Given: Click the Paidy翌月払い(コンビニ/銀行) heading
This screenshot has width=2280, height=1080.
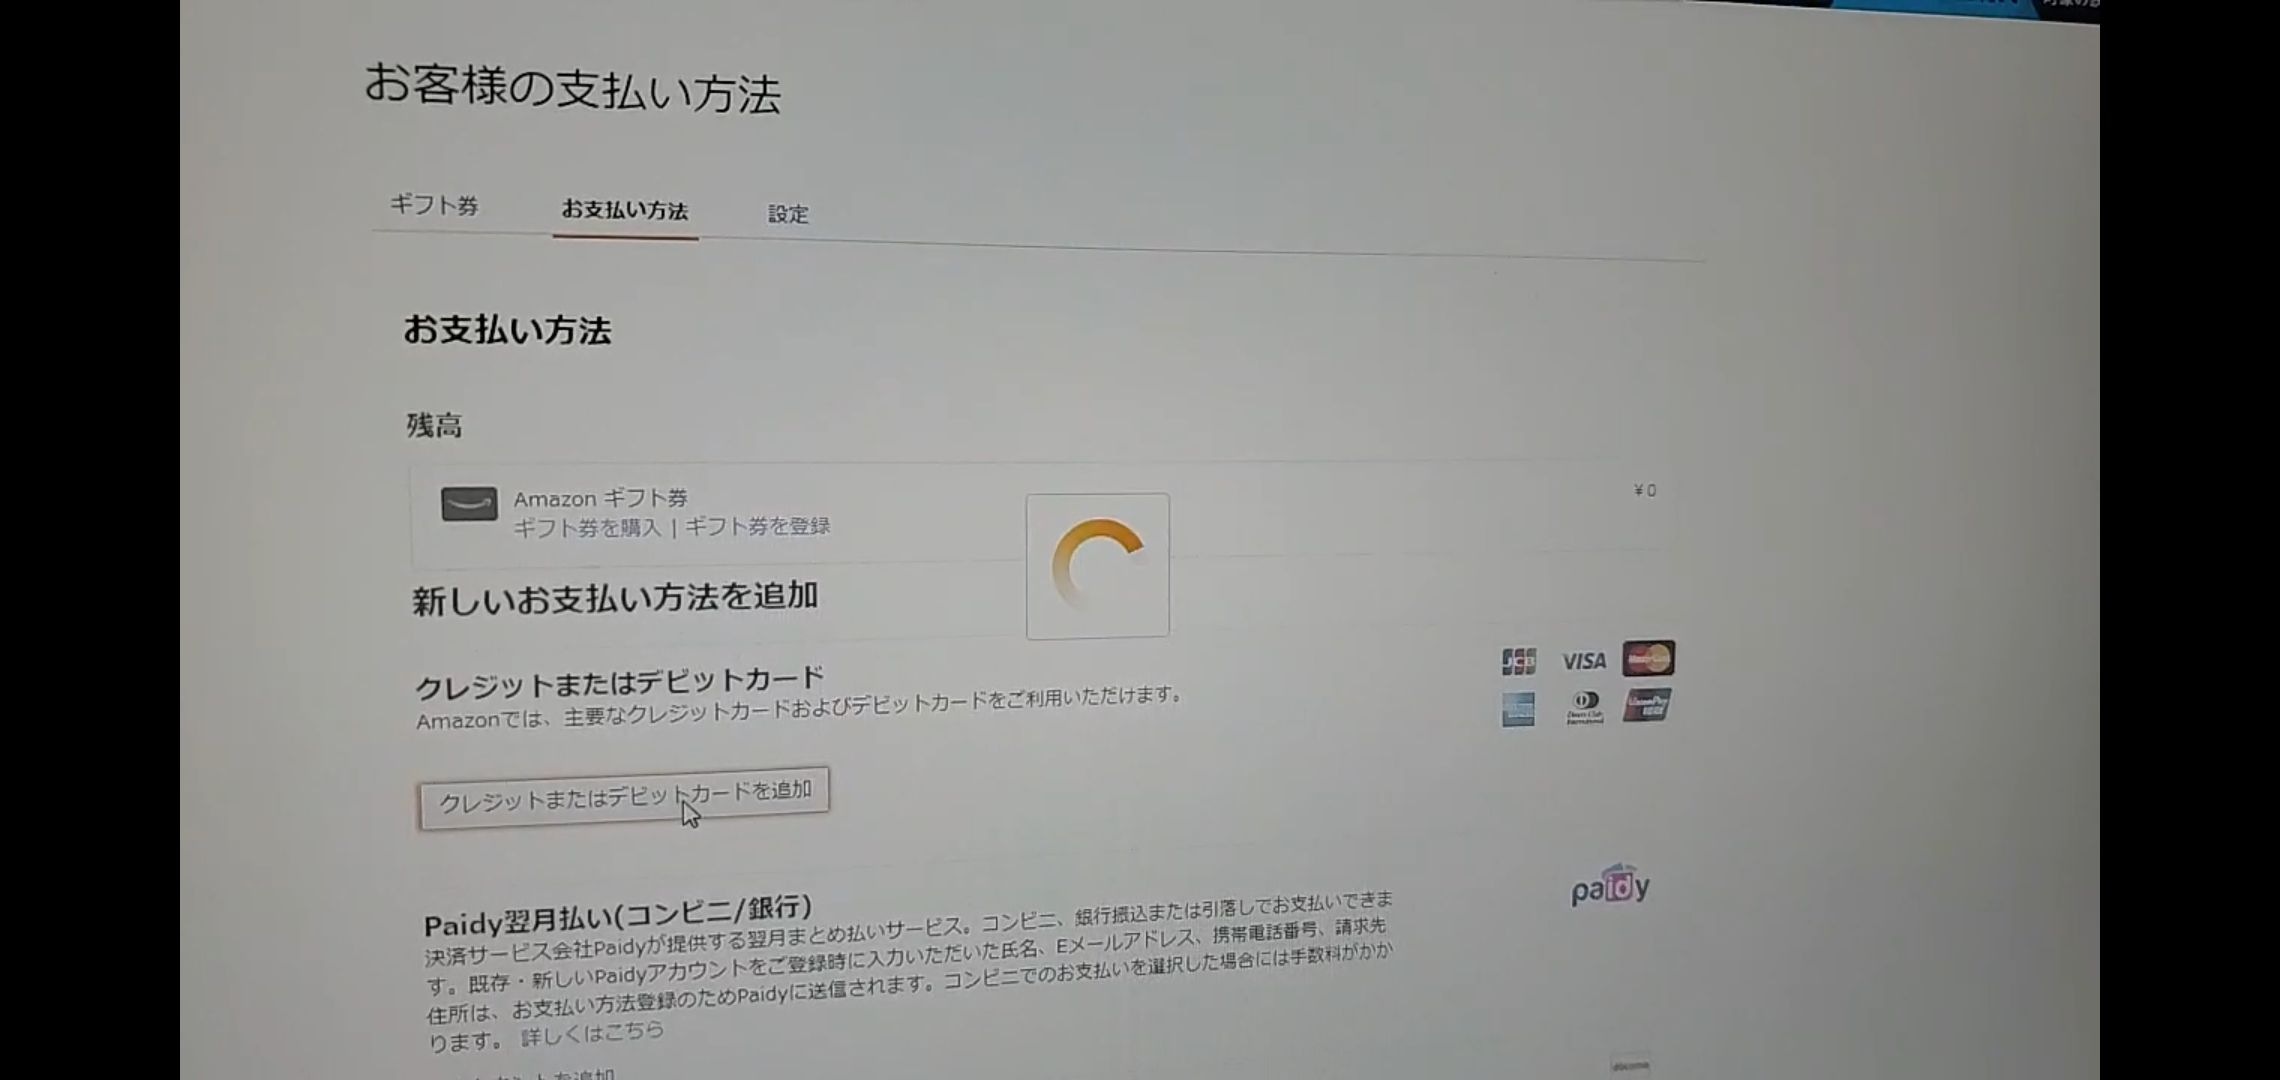Looking at the screenshot, I should coord(618,914).
